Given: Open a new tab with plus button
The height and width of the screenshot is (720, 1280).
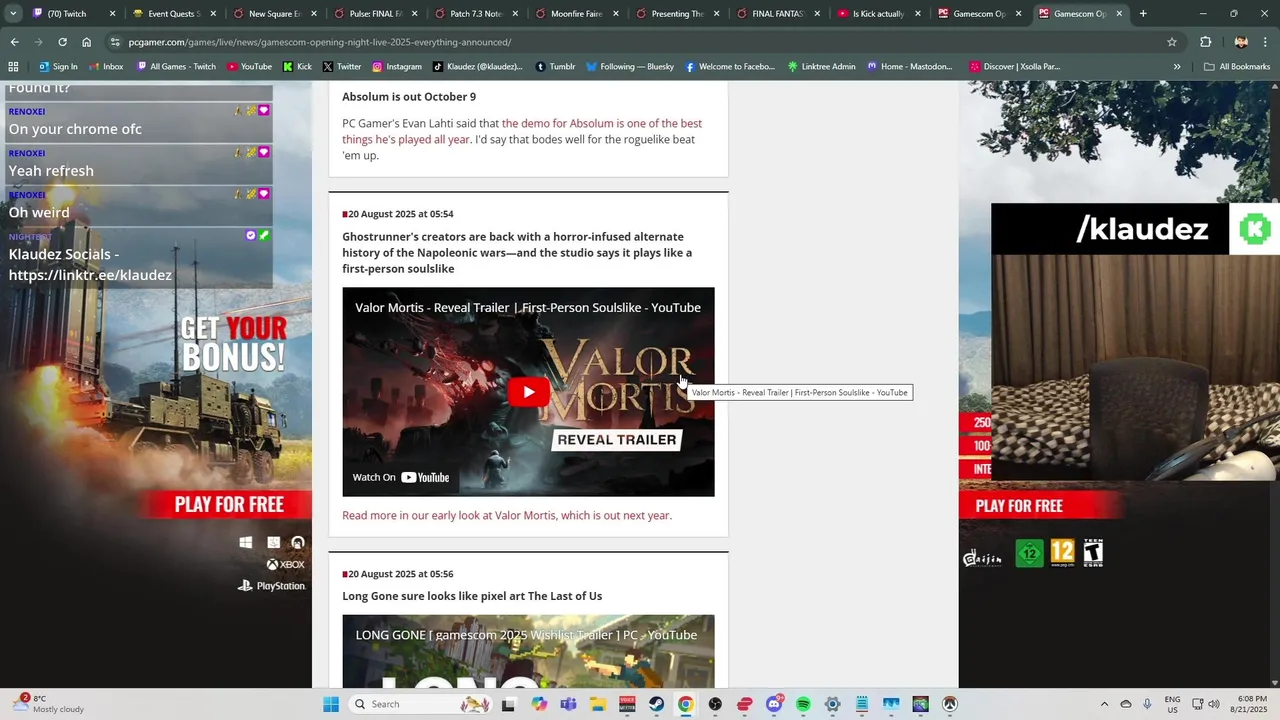Looking at the screenshot, I should 1143,14.
